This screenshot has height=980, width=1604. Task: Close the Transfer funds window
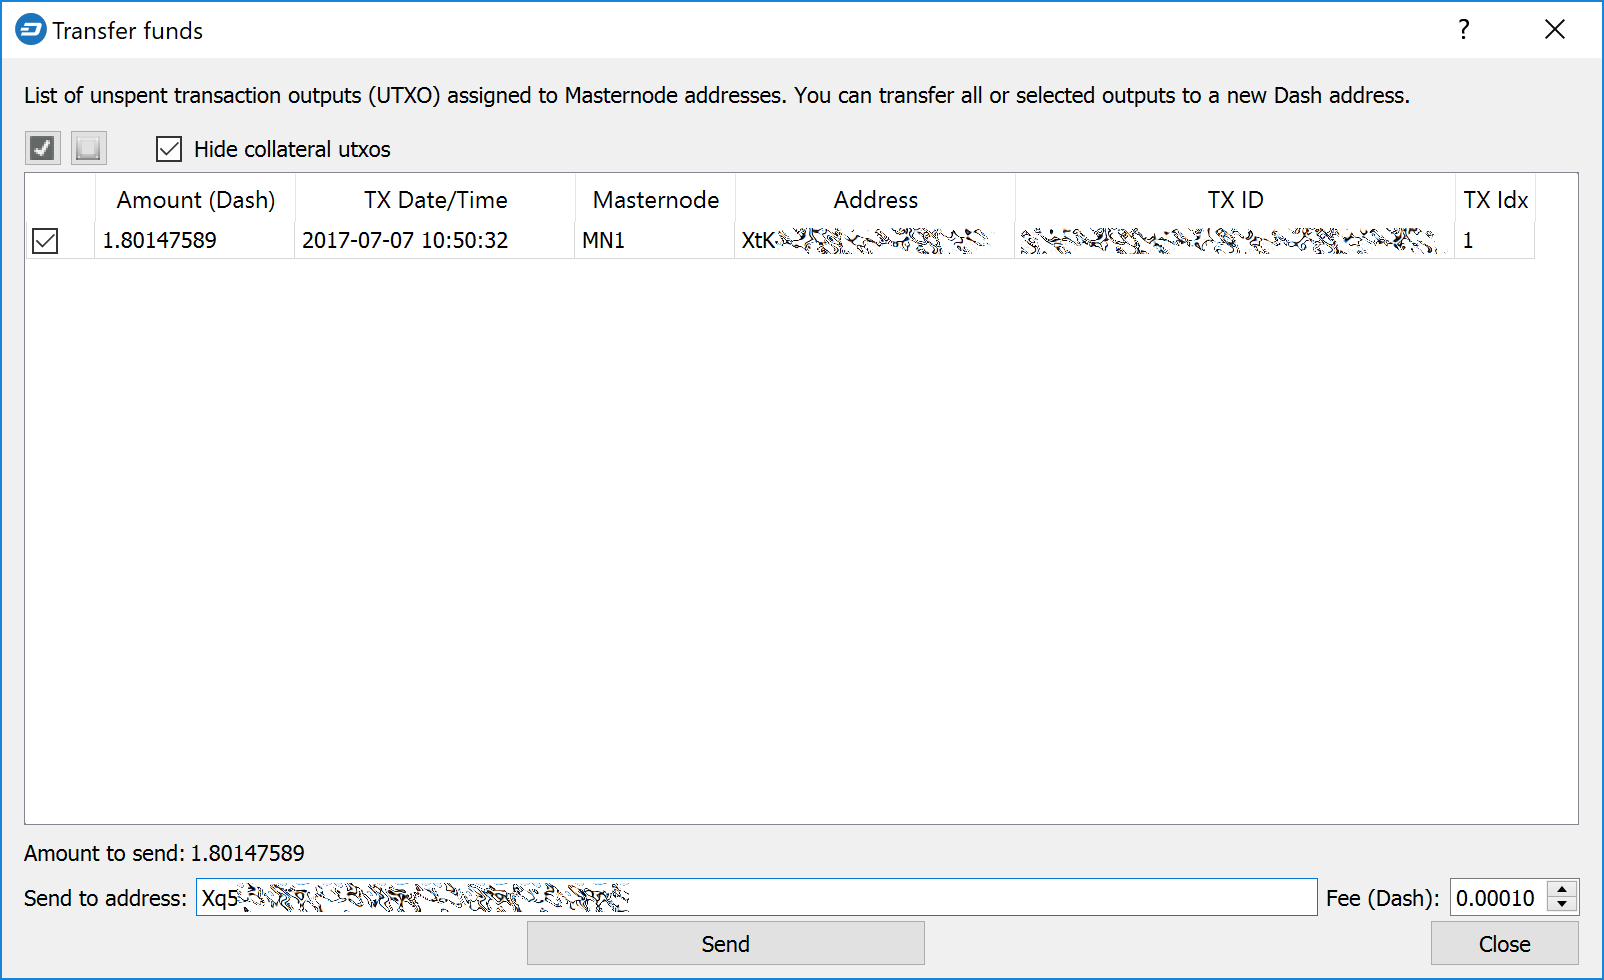pos(1554,30)
